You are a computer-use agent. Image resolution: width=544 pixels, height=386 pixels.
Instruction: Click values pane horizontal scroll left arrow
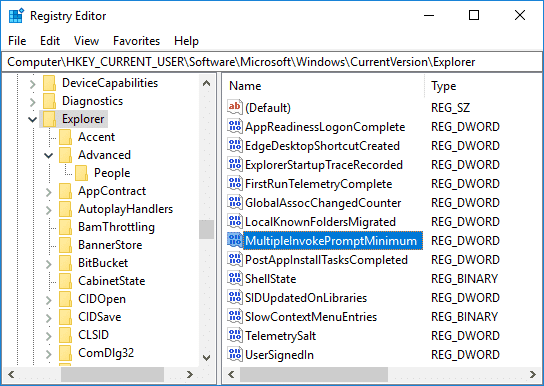[231, 375]
